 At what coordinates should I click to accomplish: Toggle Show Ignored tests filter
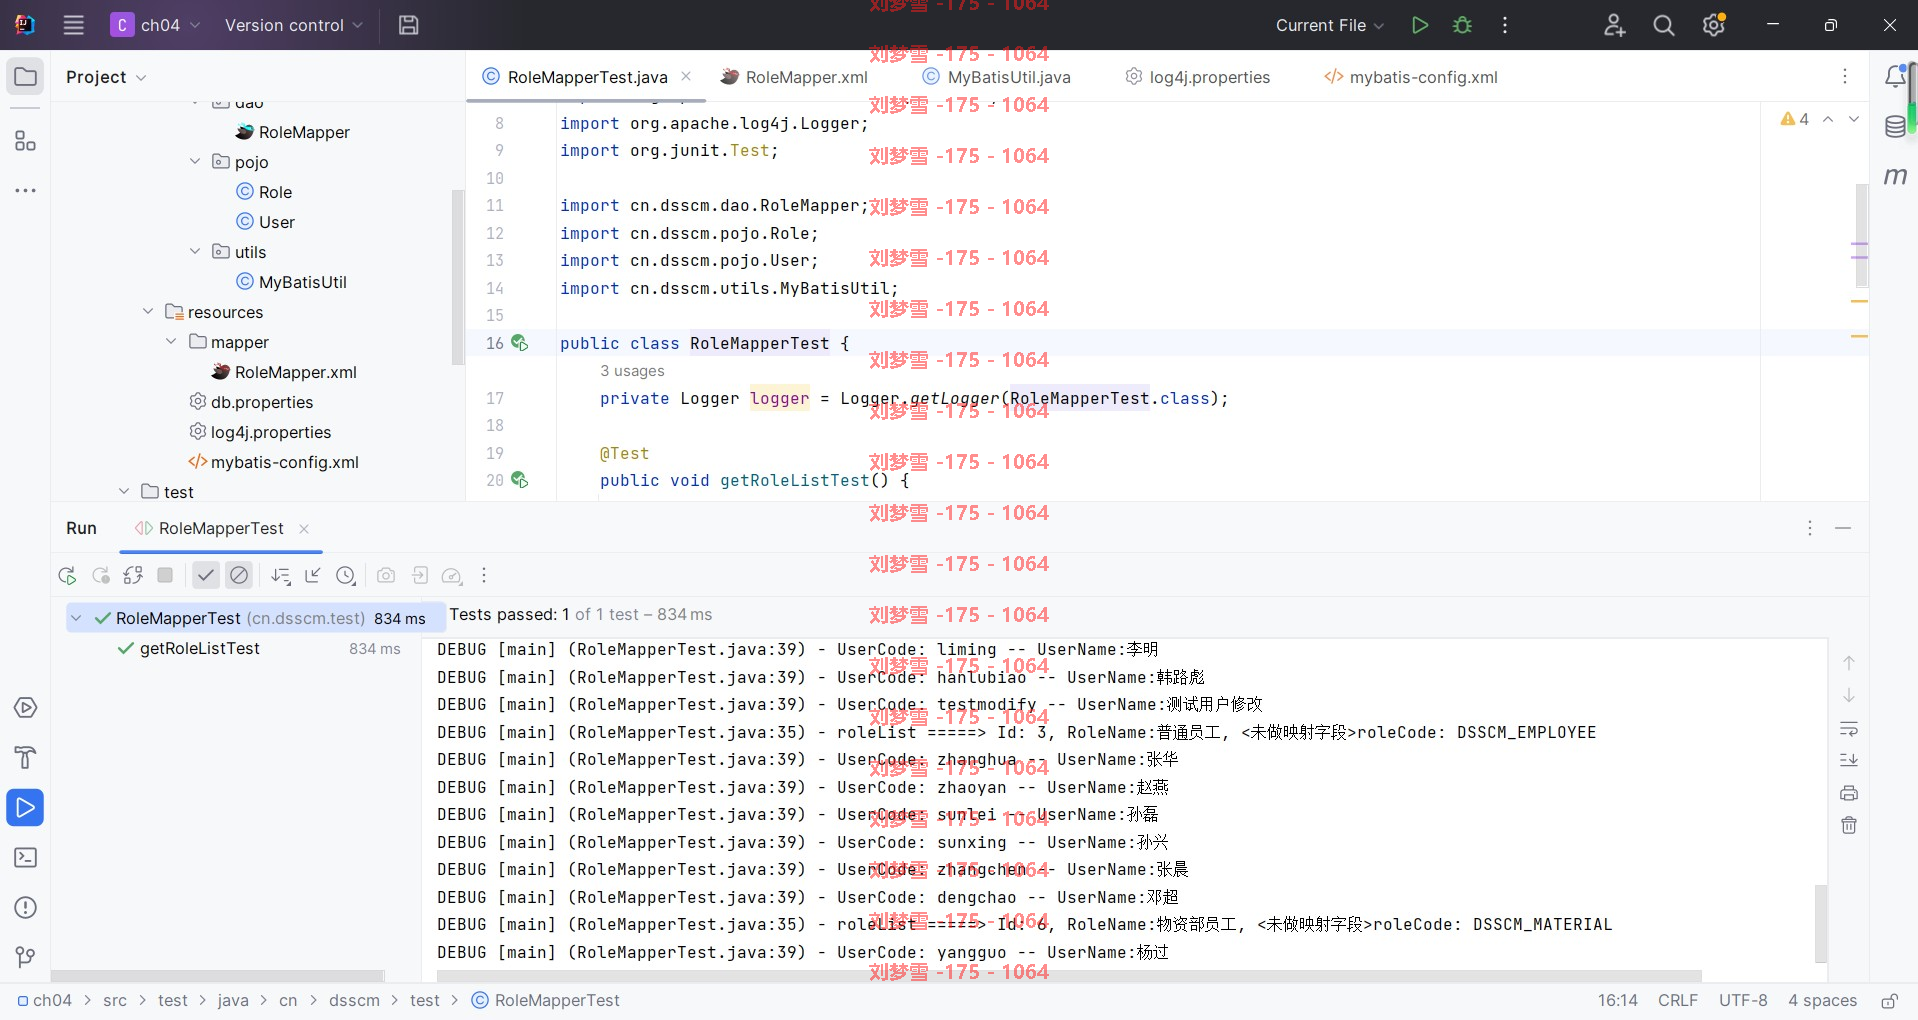tap(239, 576)
